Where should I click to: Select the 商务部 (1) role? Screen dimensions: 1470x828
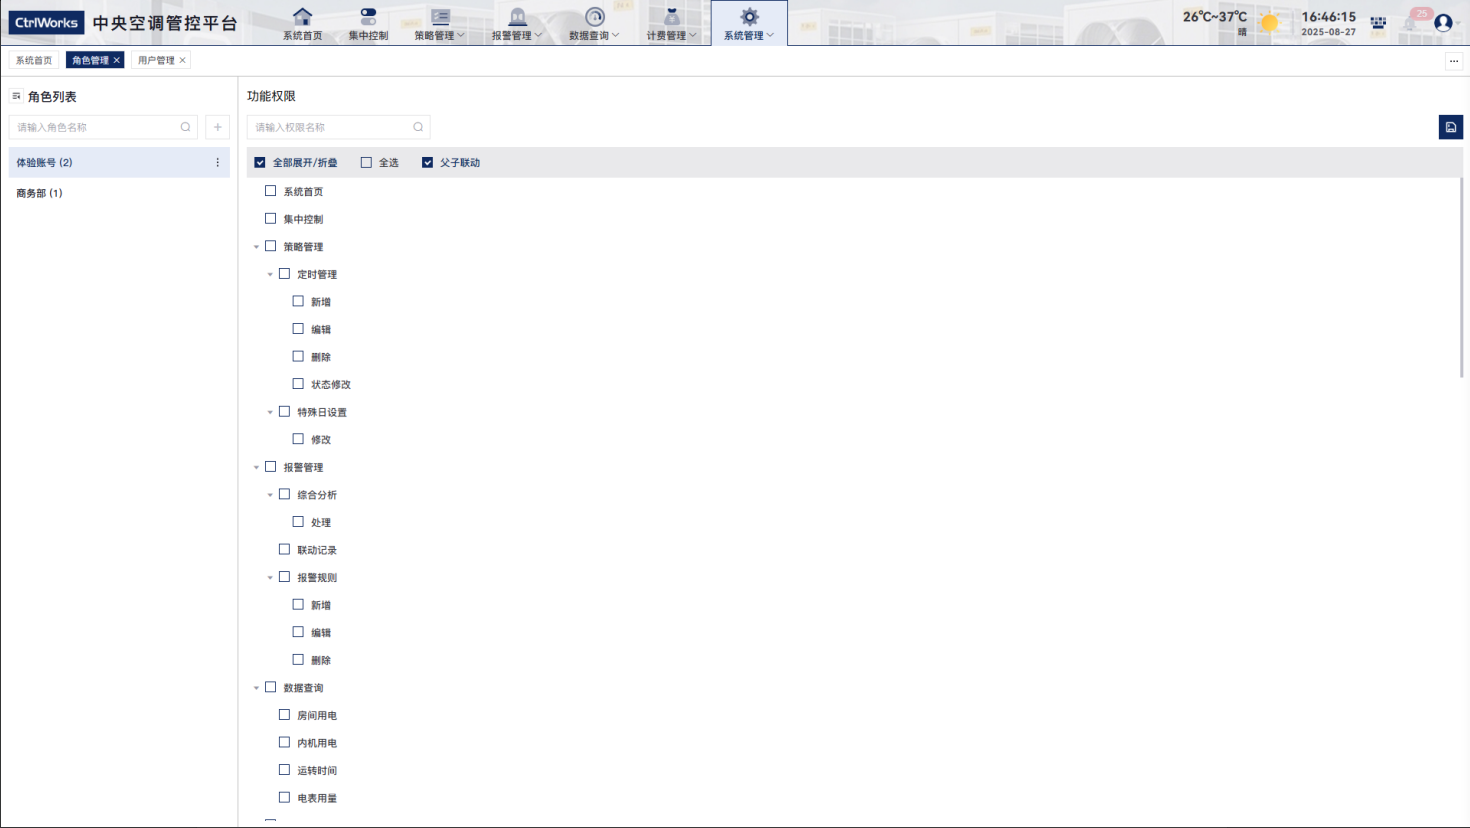(x=40, y=193)
